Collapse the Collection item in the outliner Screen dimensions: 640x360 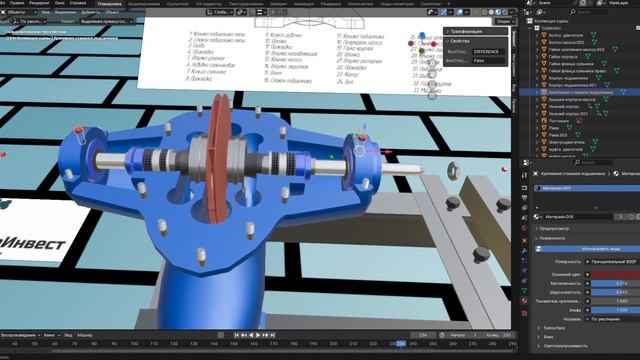(531, 28)
